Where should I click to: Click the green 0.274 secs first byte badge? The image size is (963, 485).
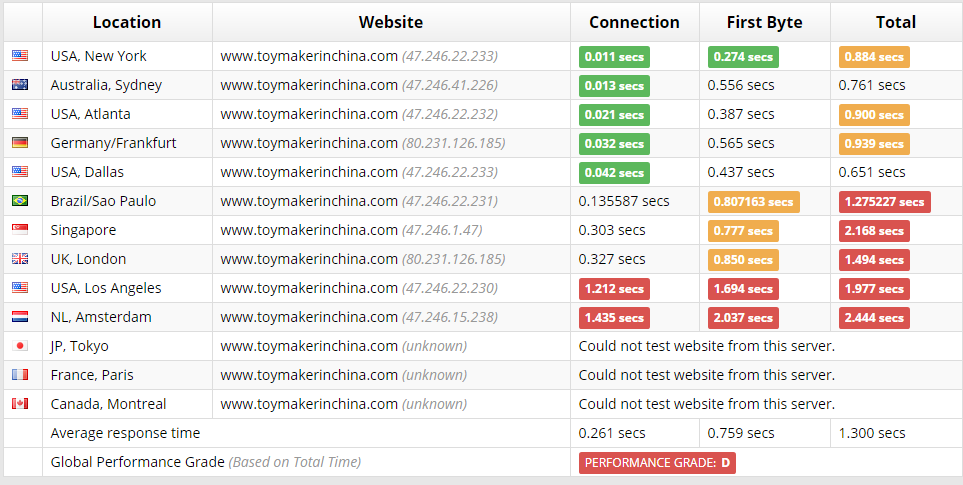743,56
